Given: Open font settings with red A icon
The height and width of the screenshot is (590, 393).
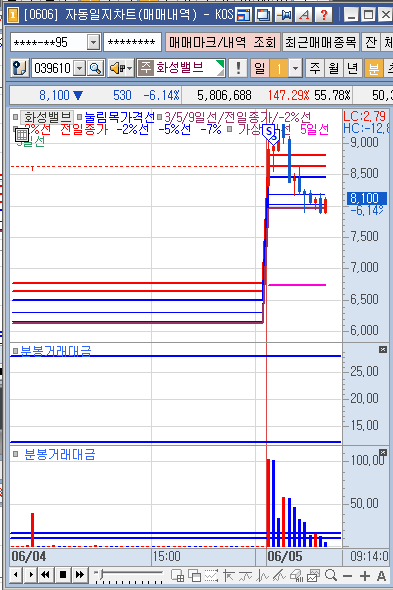Looking at the screenshot, I should tap(304, 15).
